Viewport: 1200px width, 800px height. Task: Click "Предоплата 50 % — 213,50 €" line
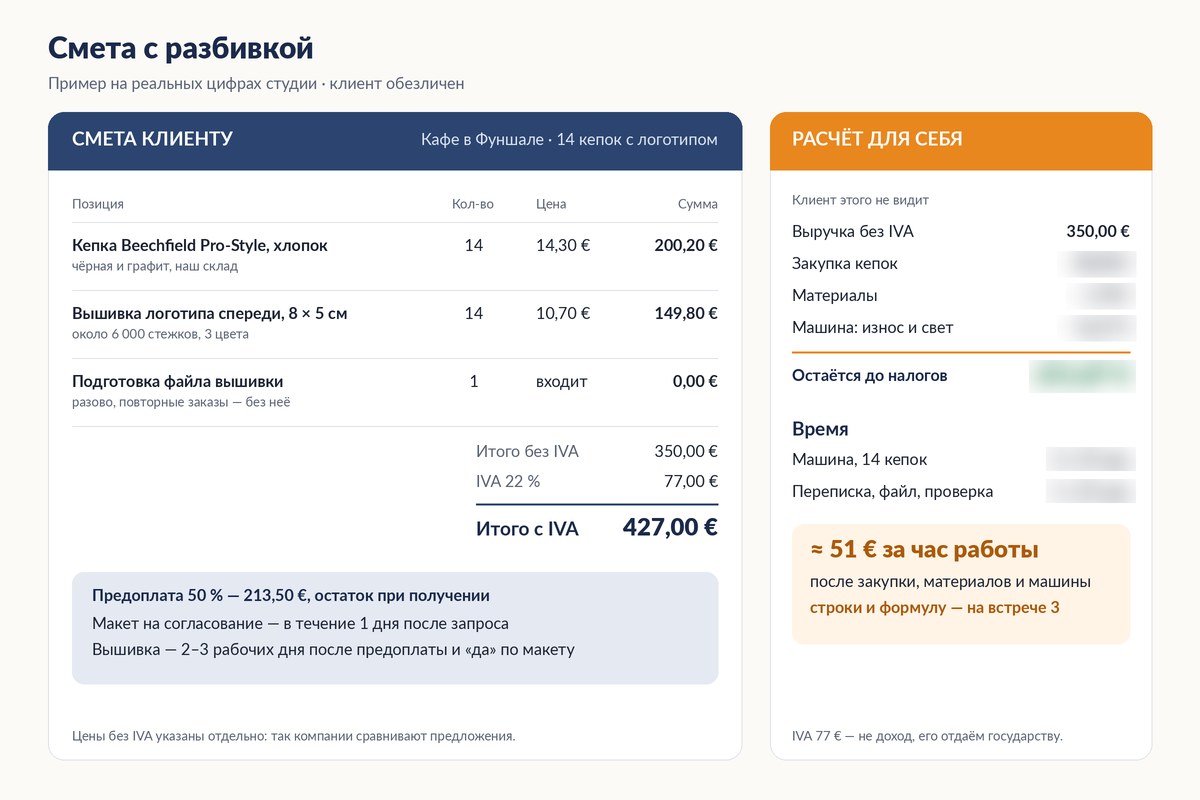click(291, 596)
